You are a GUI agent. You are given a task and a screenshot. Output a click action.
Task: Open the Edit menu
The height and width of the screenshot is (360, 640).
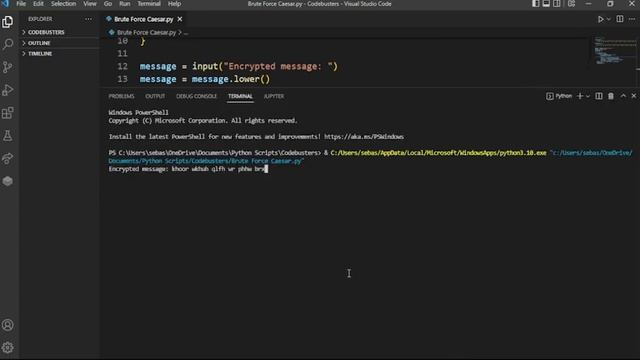tap(38, 4)
